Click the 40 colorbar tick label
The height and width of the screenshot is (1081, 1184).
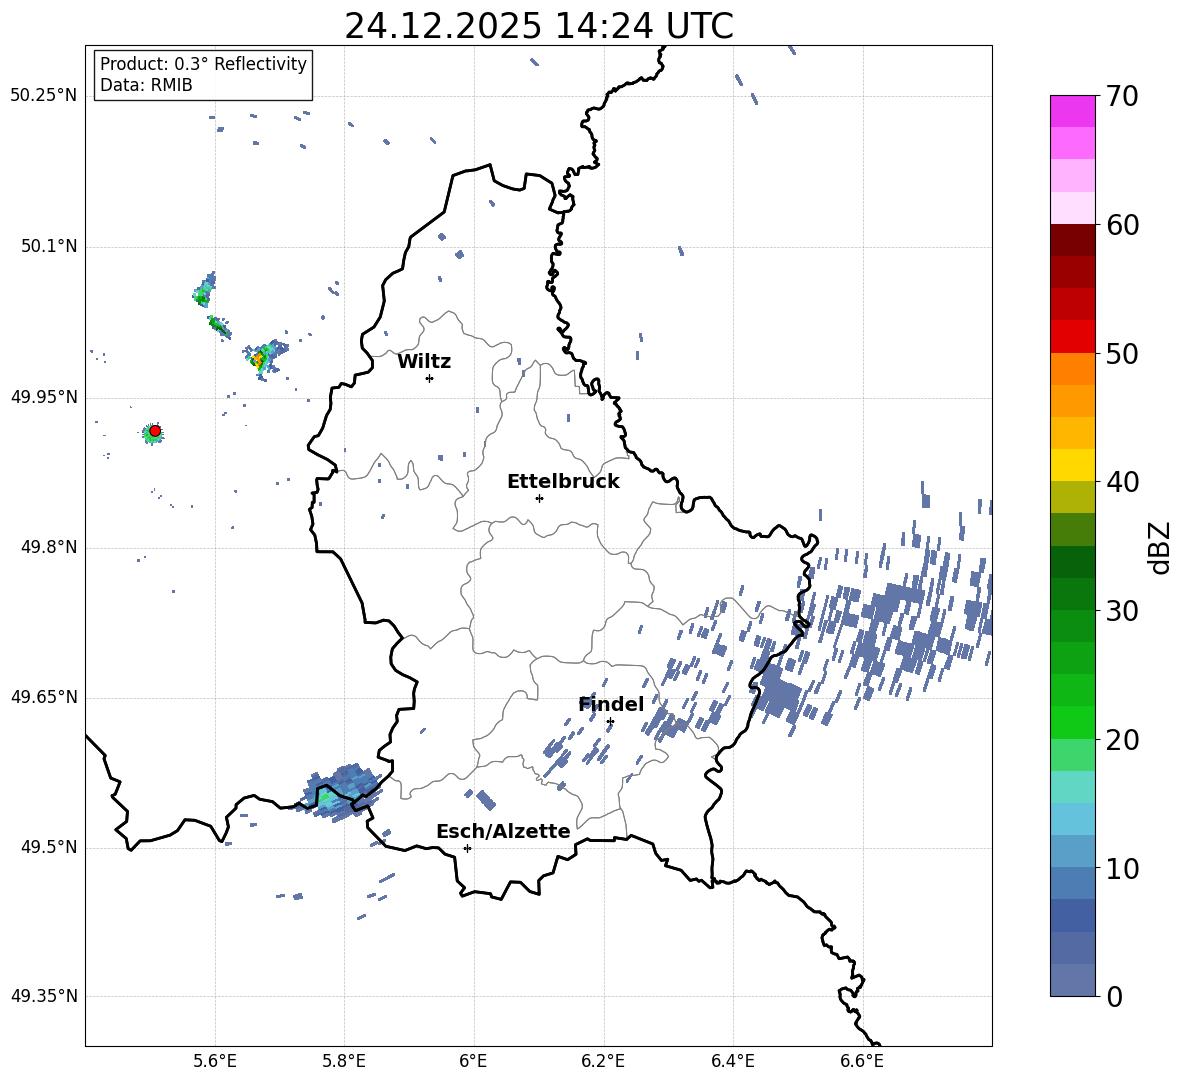[x=1121, y=482]
